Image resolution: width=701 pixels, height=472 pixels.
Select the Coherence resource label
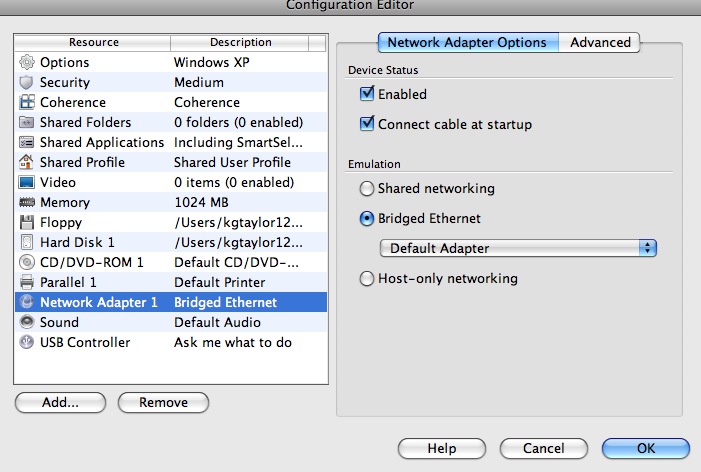pos(73,102)
